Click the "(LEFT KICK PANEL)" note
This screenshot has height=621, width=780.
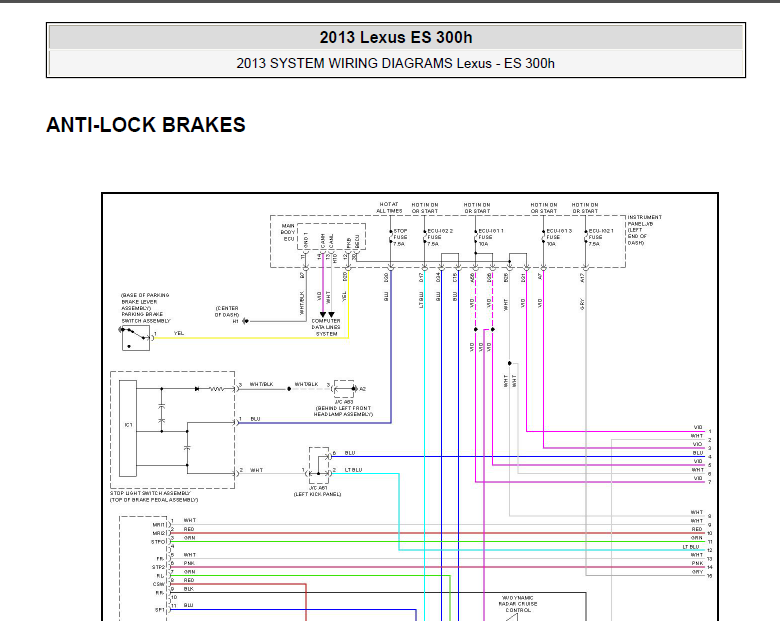317,494
